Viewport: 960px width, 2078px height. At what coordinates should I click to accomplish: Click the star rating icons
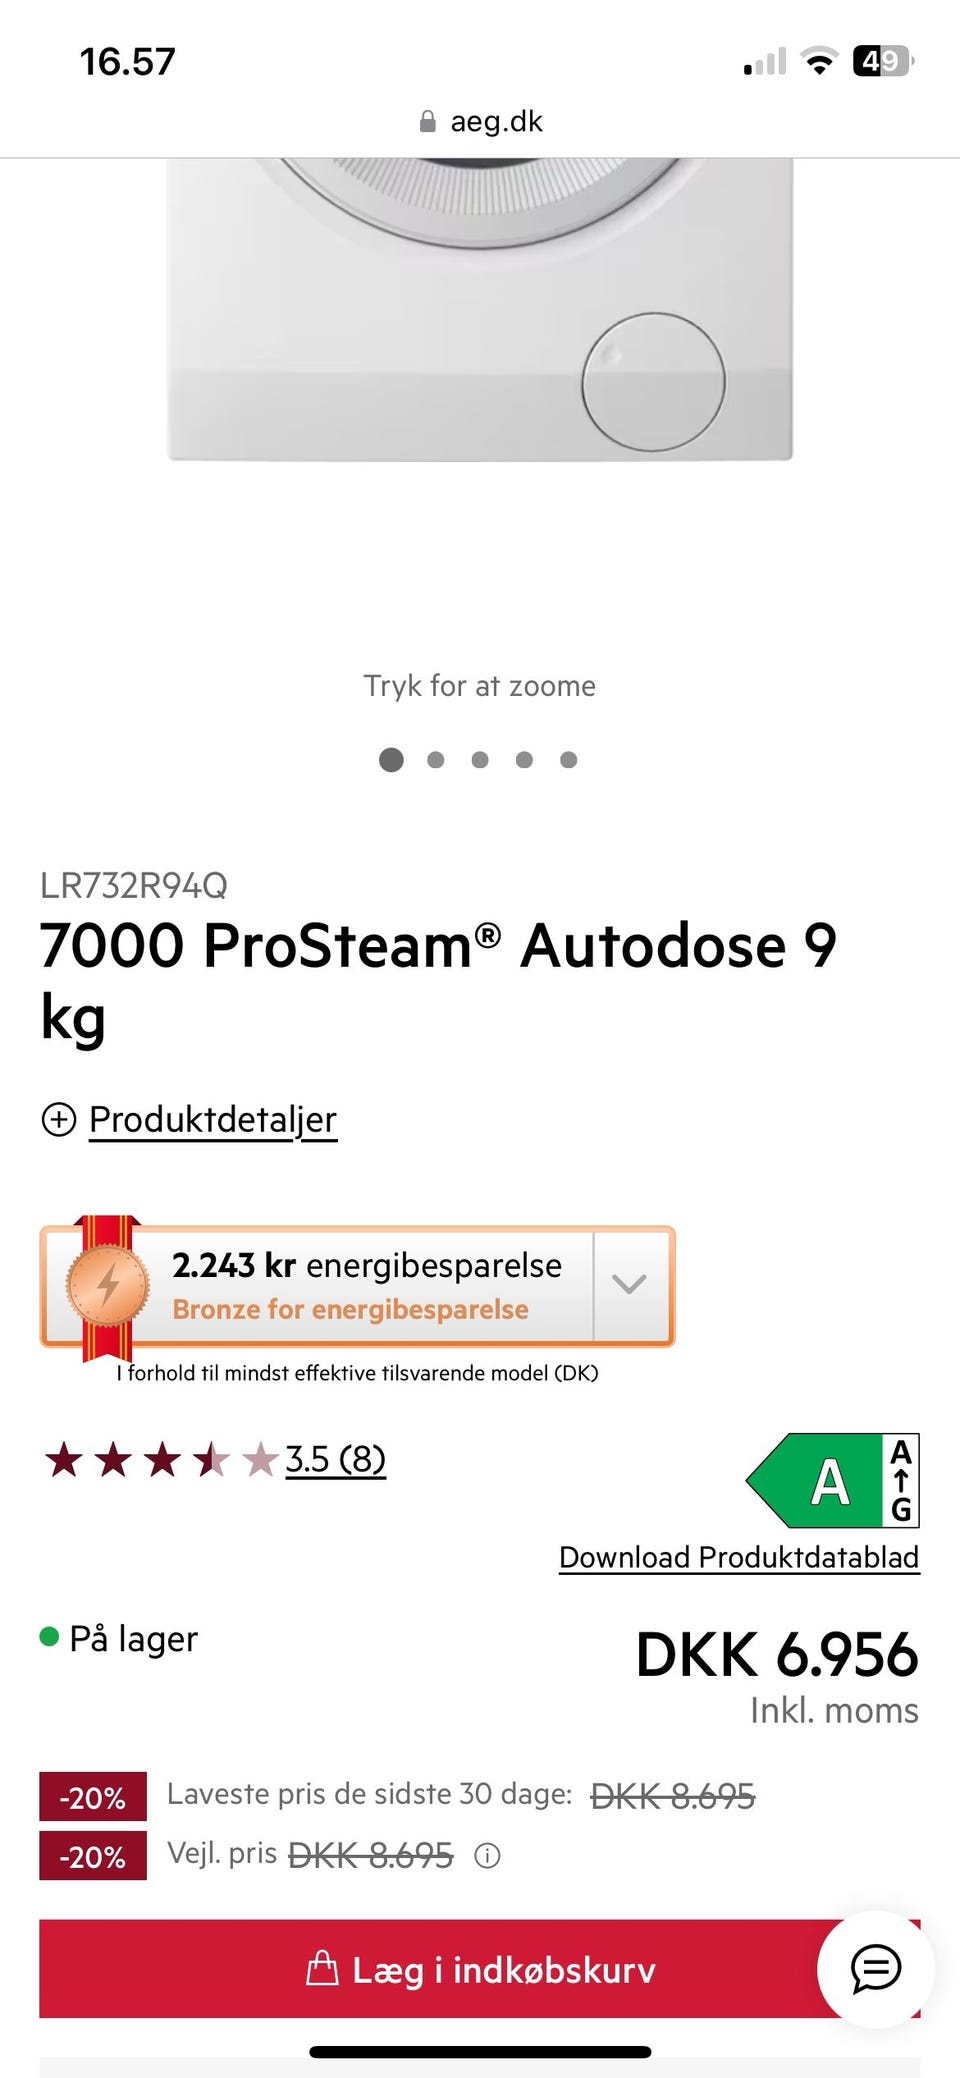pos(161,1460)
